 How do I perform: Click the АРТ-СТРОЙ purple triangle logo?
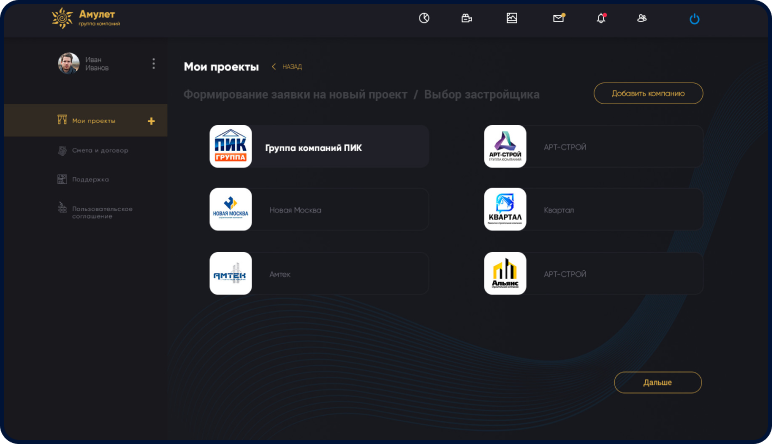(505, 146)
